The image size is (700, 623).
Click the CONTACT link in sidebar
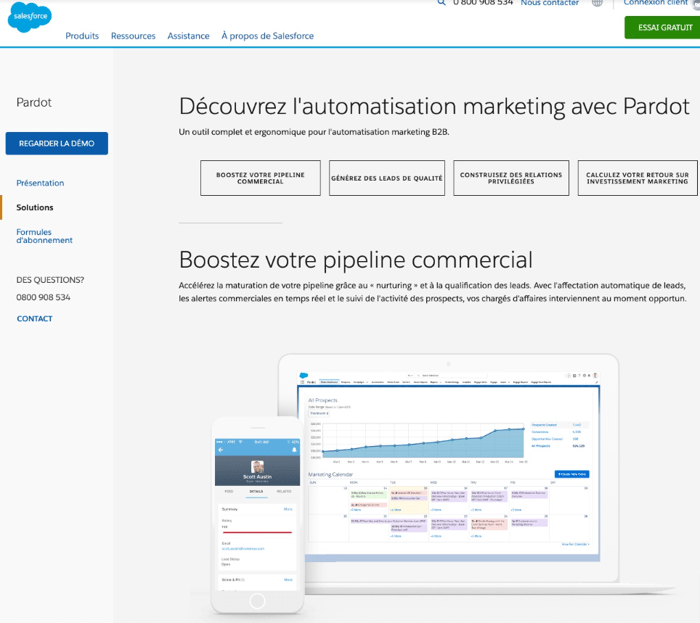(34, 319)
